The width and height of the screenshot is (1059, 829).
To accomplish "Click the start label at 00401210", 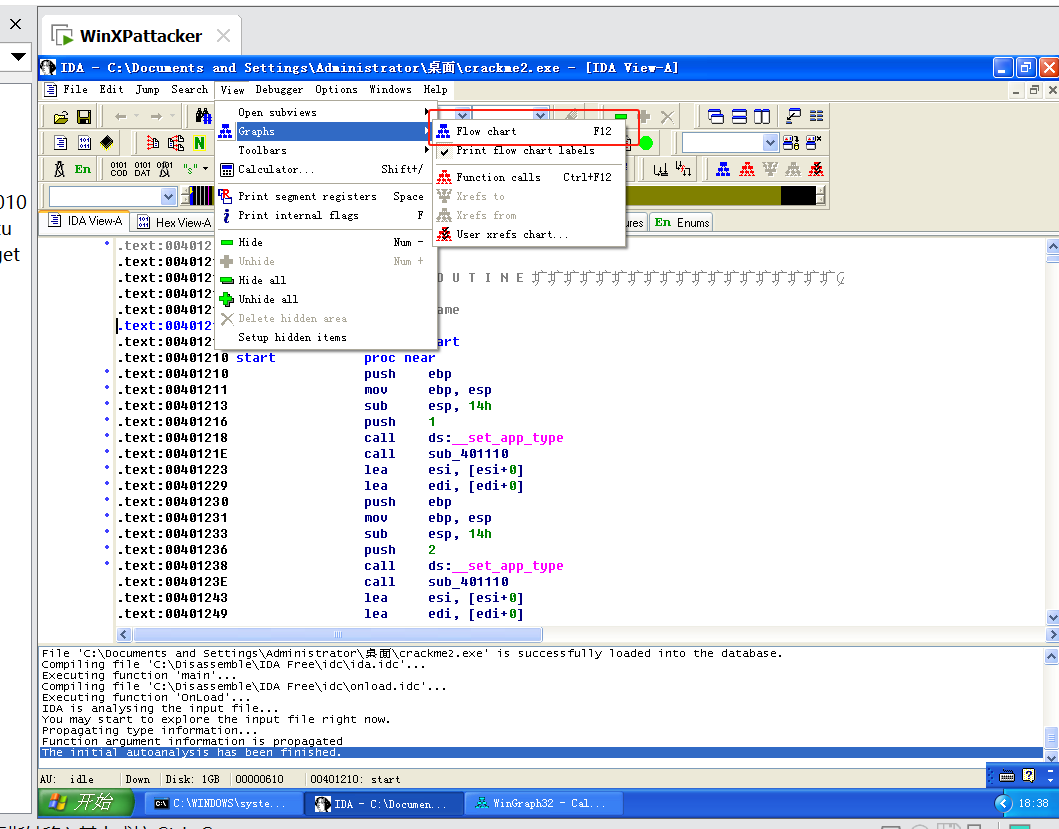I will [x=255, y=357].
